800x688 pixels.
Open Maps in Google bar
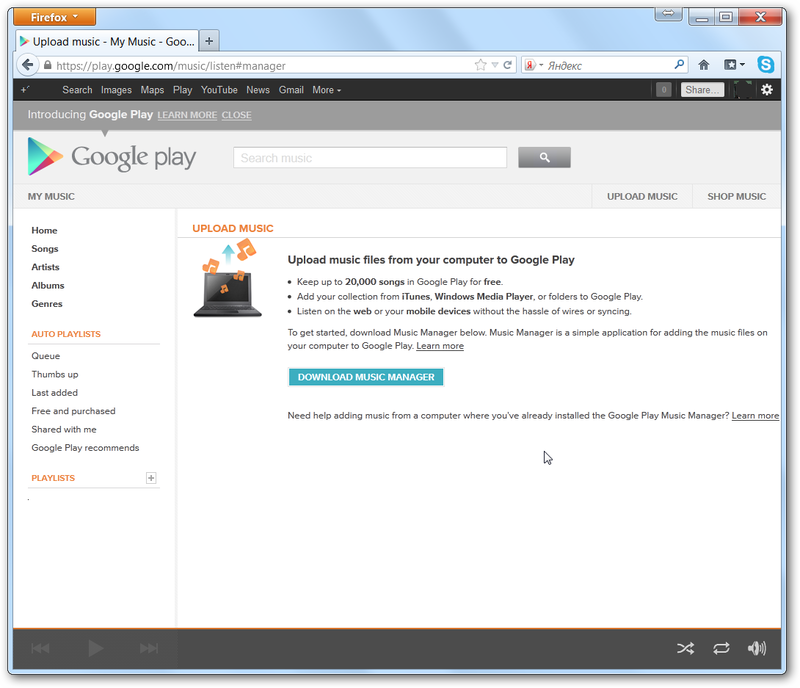152,90
